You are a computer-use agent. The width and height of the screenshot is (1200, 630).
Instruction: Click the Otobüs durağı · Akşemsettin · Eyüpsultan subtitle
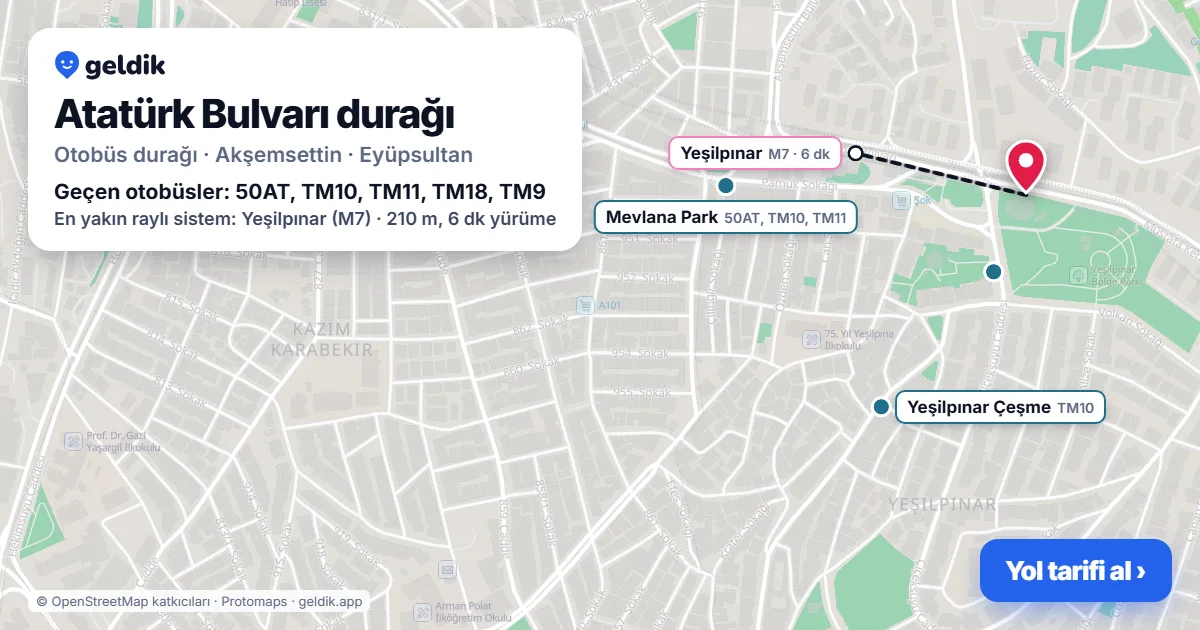pos(264,155)
